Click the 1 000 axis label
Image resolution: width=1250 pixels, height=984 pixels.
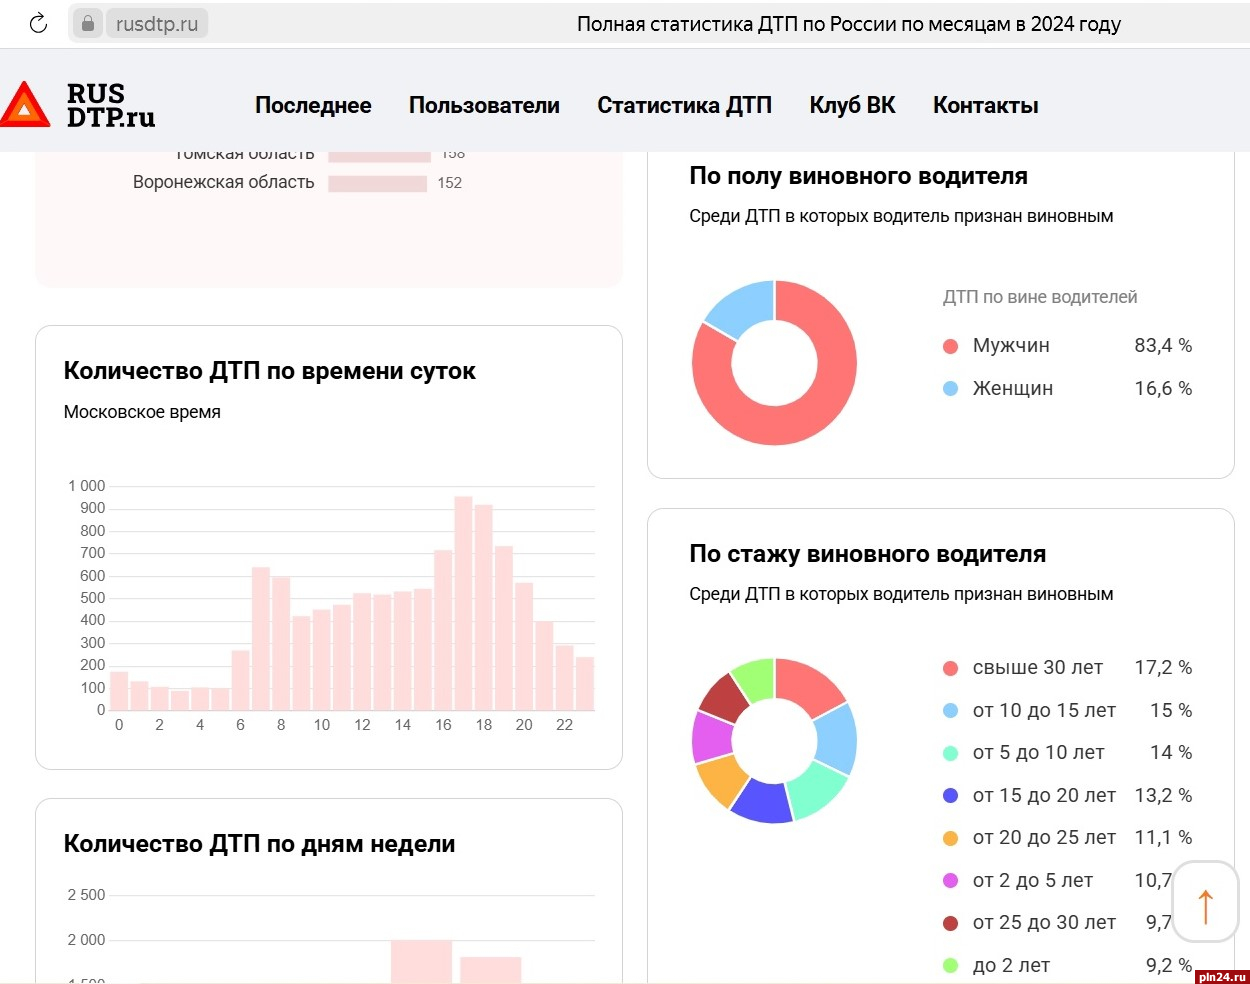pos(86,486)
